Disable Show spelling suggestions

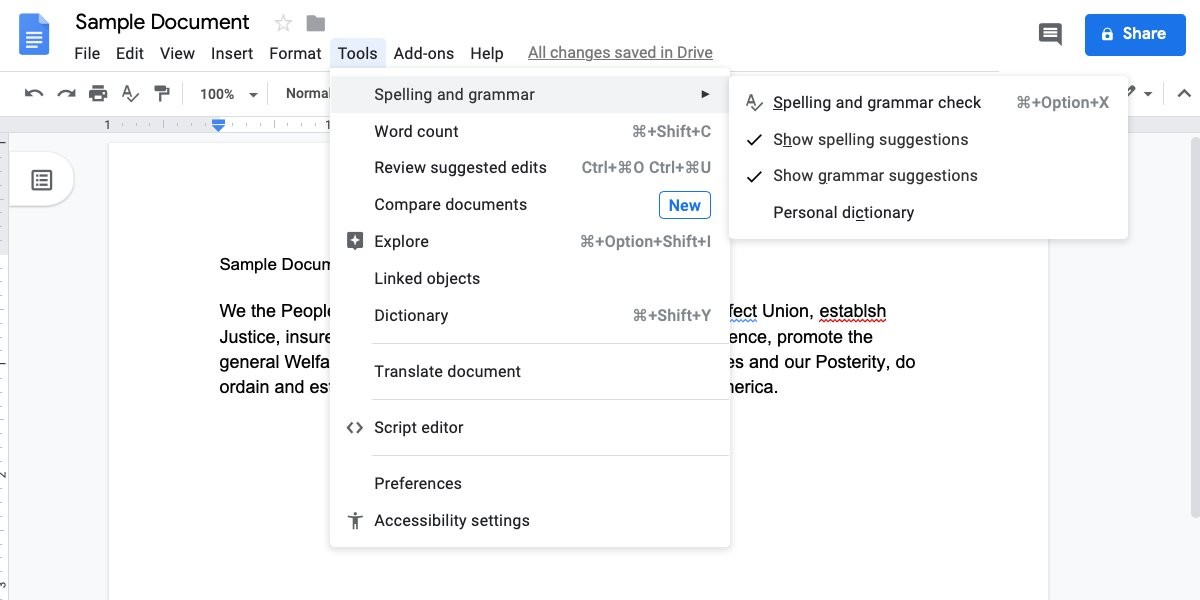(870, 139)
